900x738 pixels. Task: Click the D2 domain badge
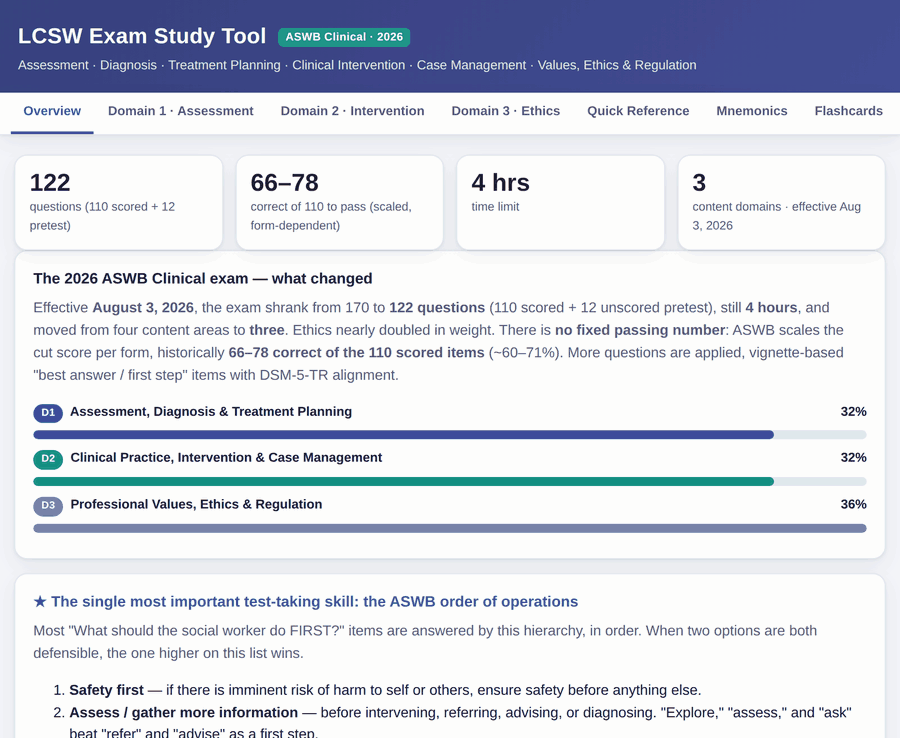pos(48,459)
